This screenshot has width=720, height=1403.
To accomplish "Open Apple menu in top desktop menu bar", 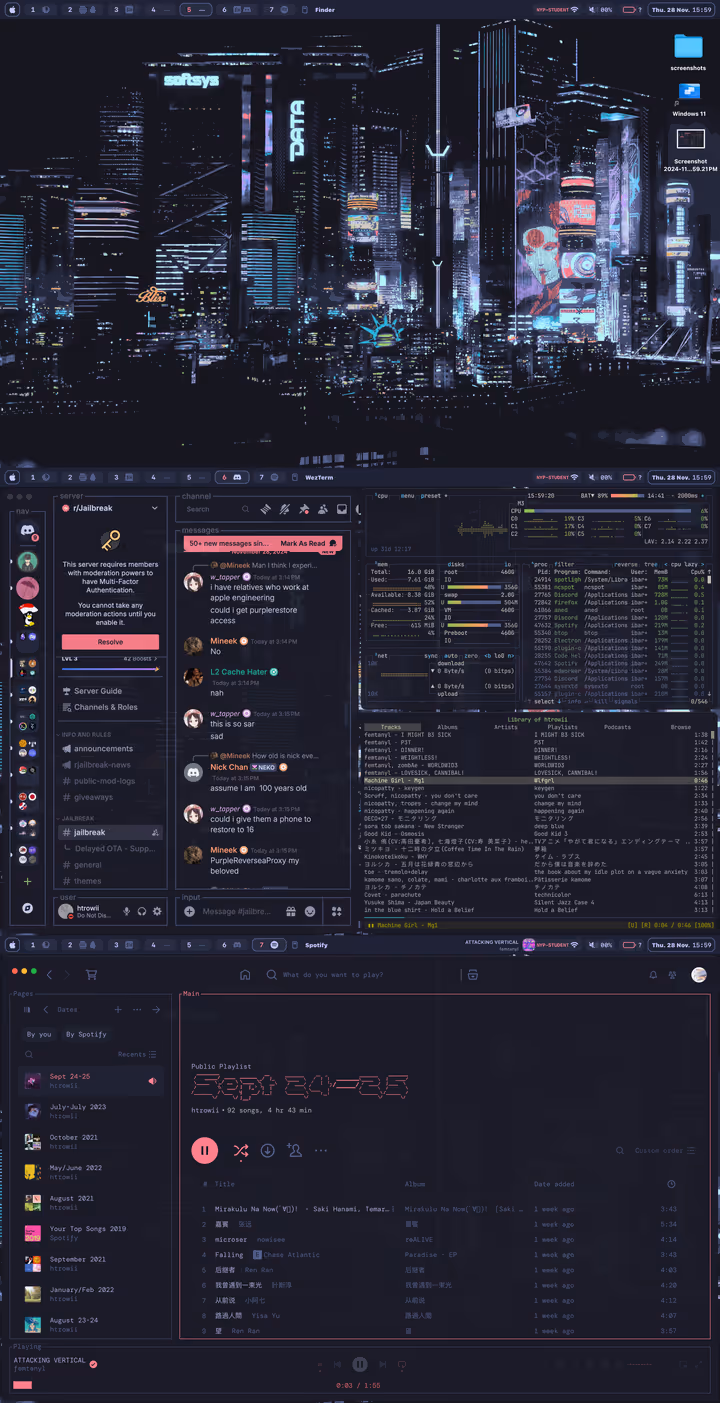I will (x=10, y=9).
